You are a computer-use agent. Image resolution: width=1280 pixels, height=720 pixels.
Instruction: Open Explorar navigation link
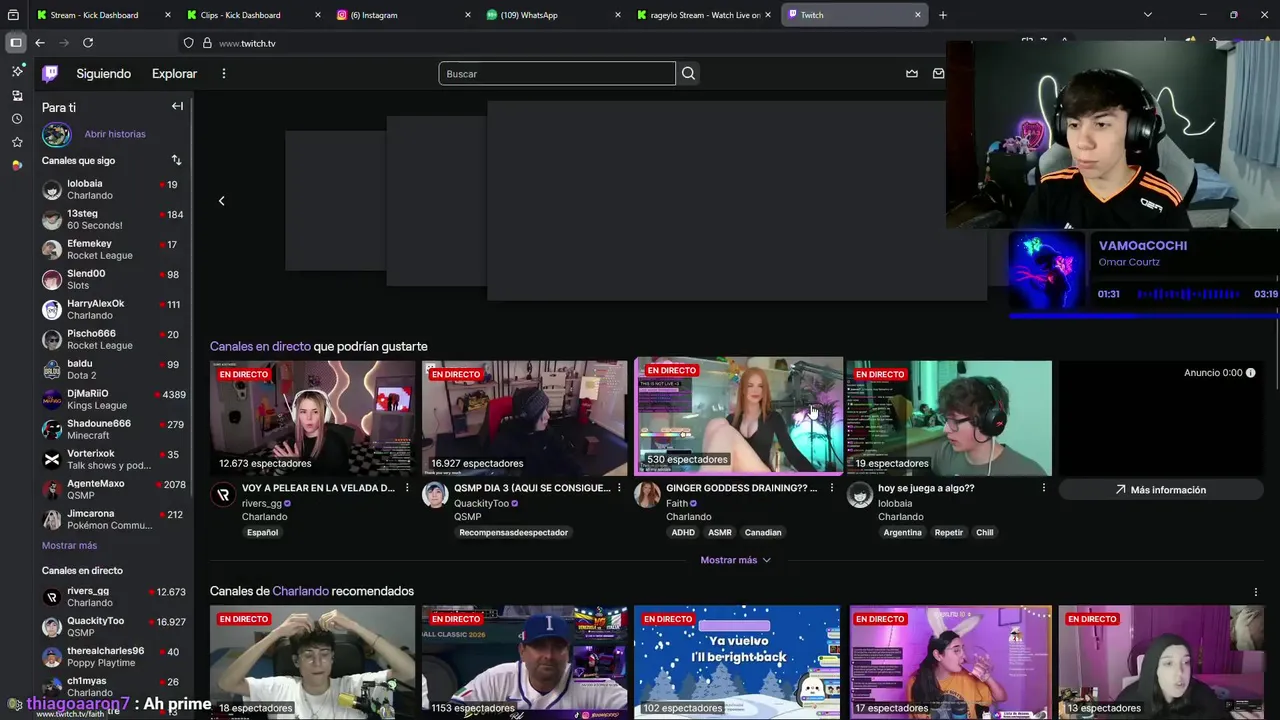(174, 73)
